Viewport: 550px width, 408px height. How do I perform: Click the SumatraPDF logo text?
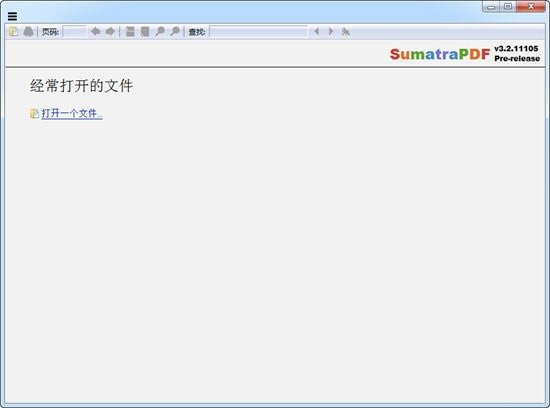tap(440, 54)
